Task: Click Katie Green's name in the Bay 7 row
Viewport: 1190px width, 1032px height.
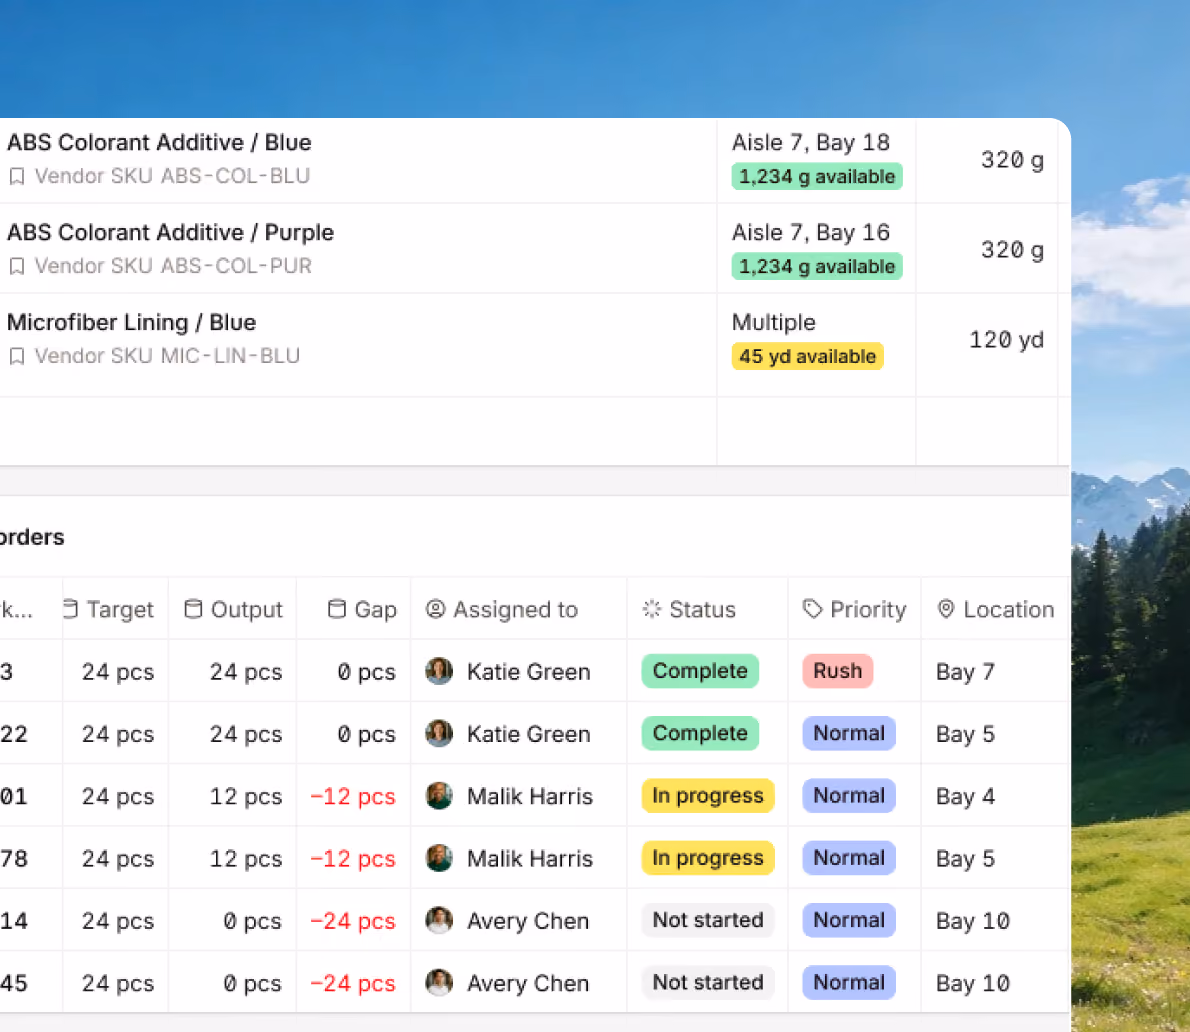Action: [528, 672]
